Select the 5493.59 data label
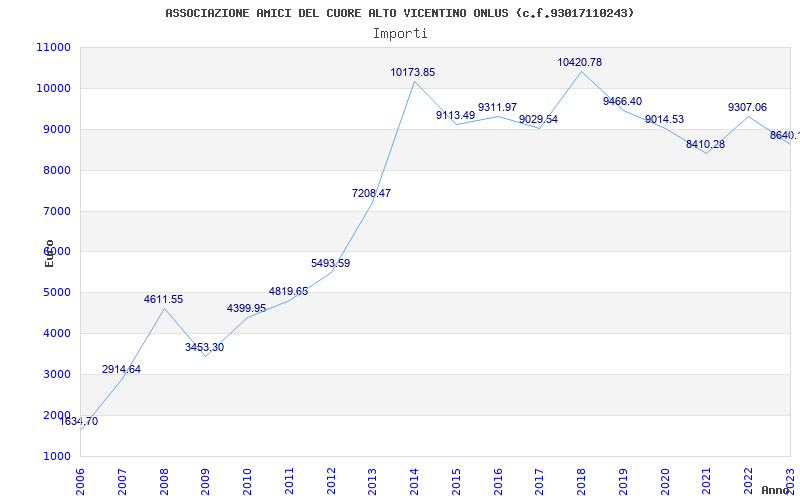 point(331,264)
